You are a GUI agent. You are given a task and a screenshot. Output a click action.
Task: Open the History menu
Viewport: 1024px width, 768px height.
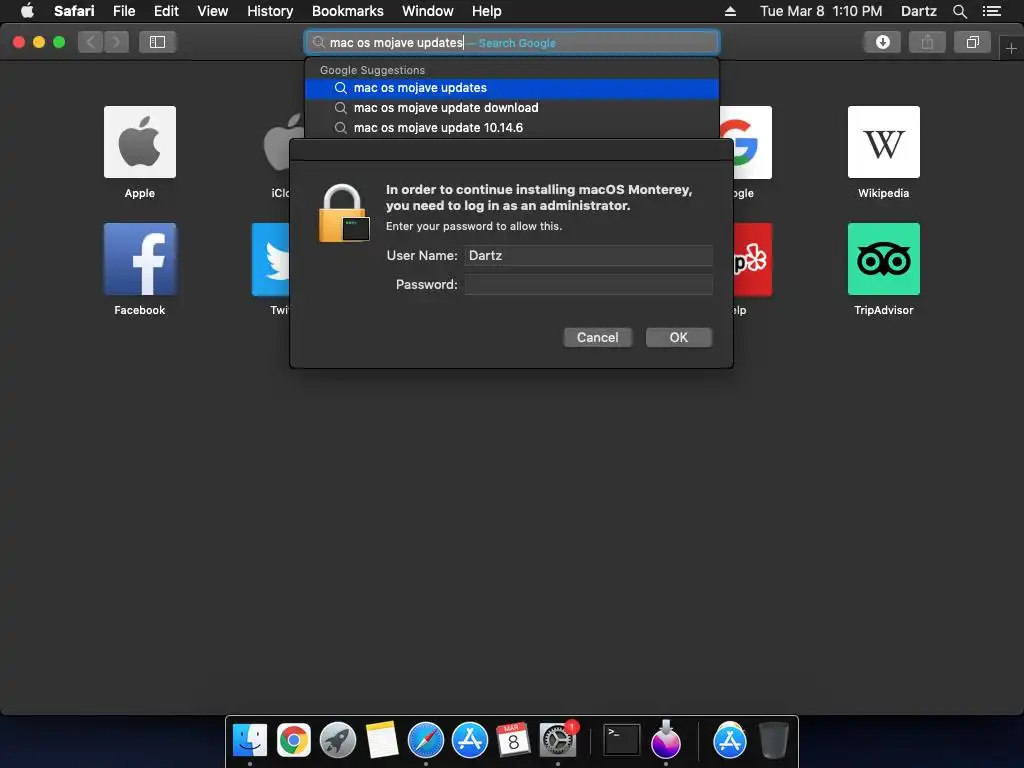270,11
